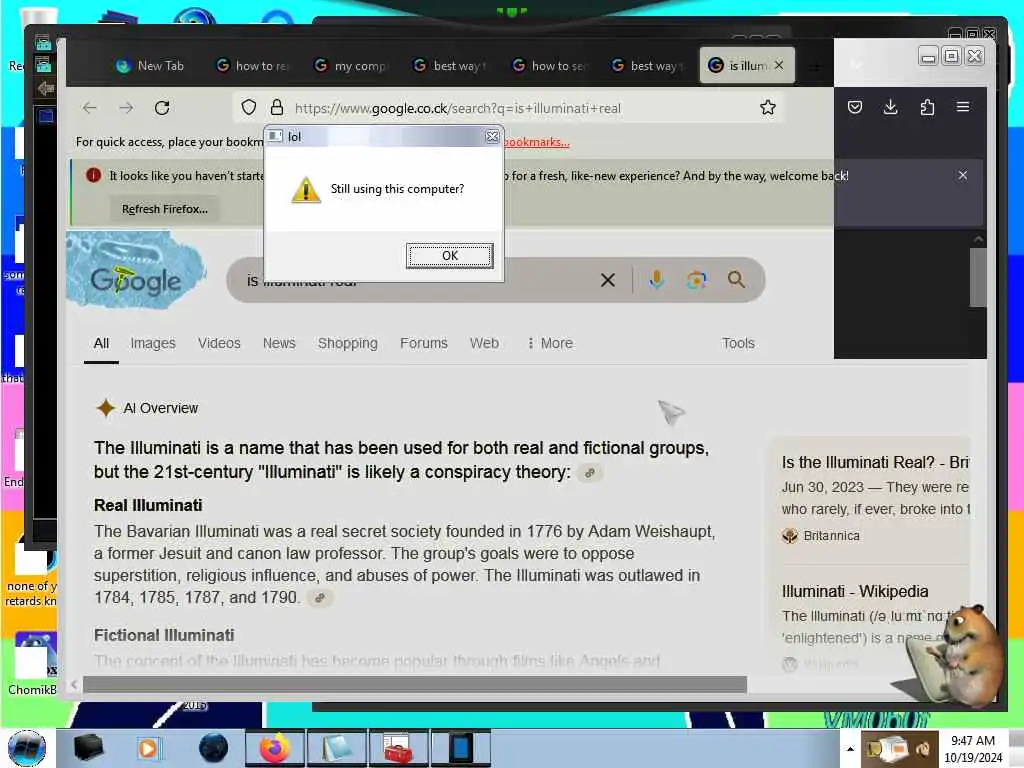The height and width of the screenshot is (768, 1024).
Task: Open the Pocket save icon
Action: pos(855,107)
